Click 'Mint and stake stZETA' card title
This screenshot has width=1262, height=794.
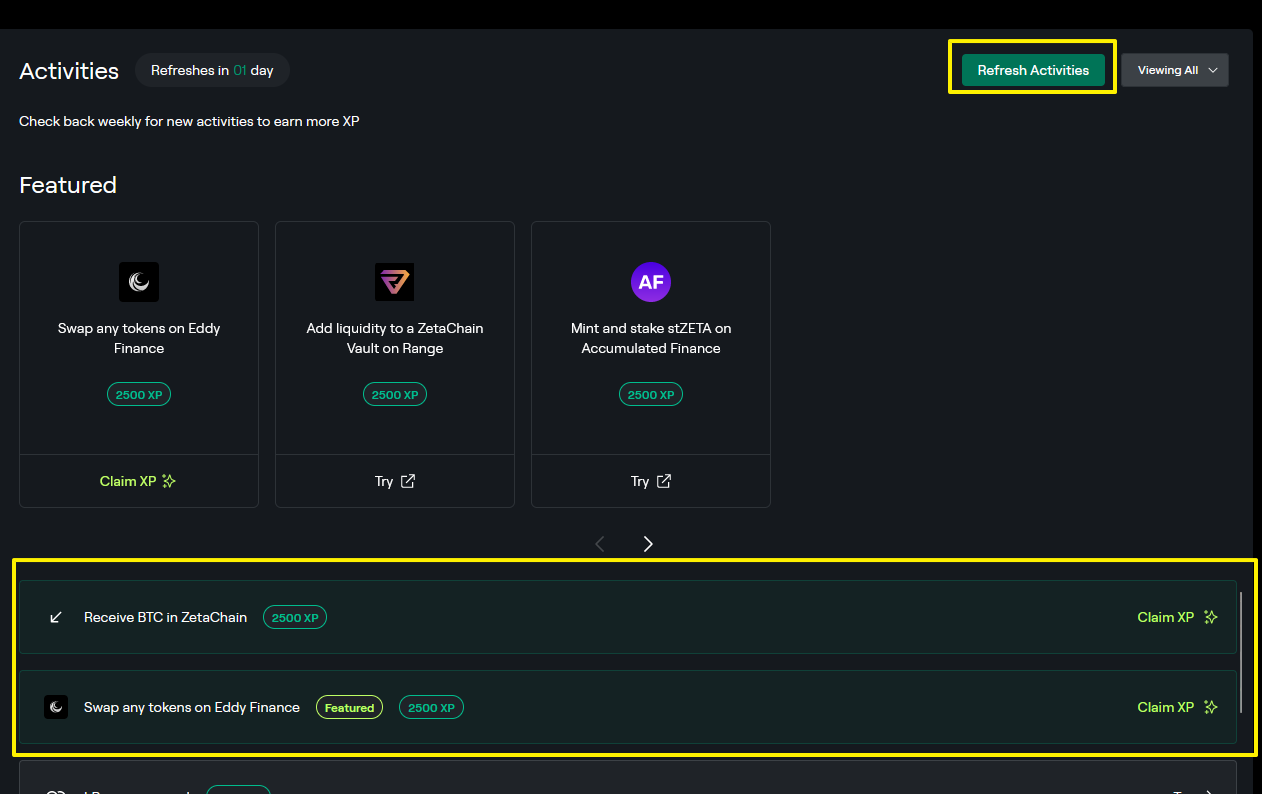(x=651, y=338)
